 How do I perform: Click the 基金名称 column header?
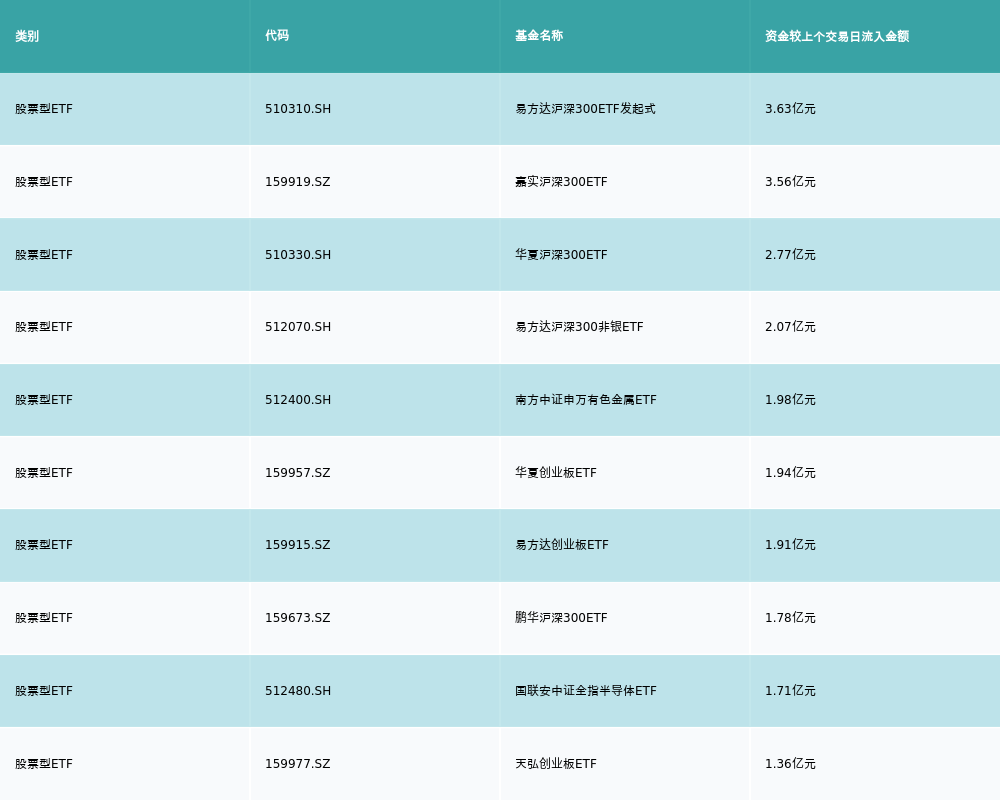[539, 36]
